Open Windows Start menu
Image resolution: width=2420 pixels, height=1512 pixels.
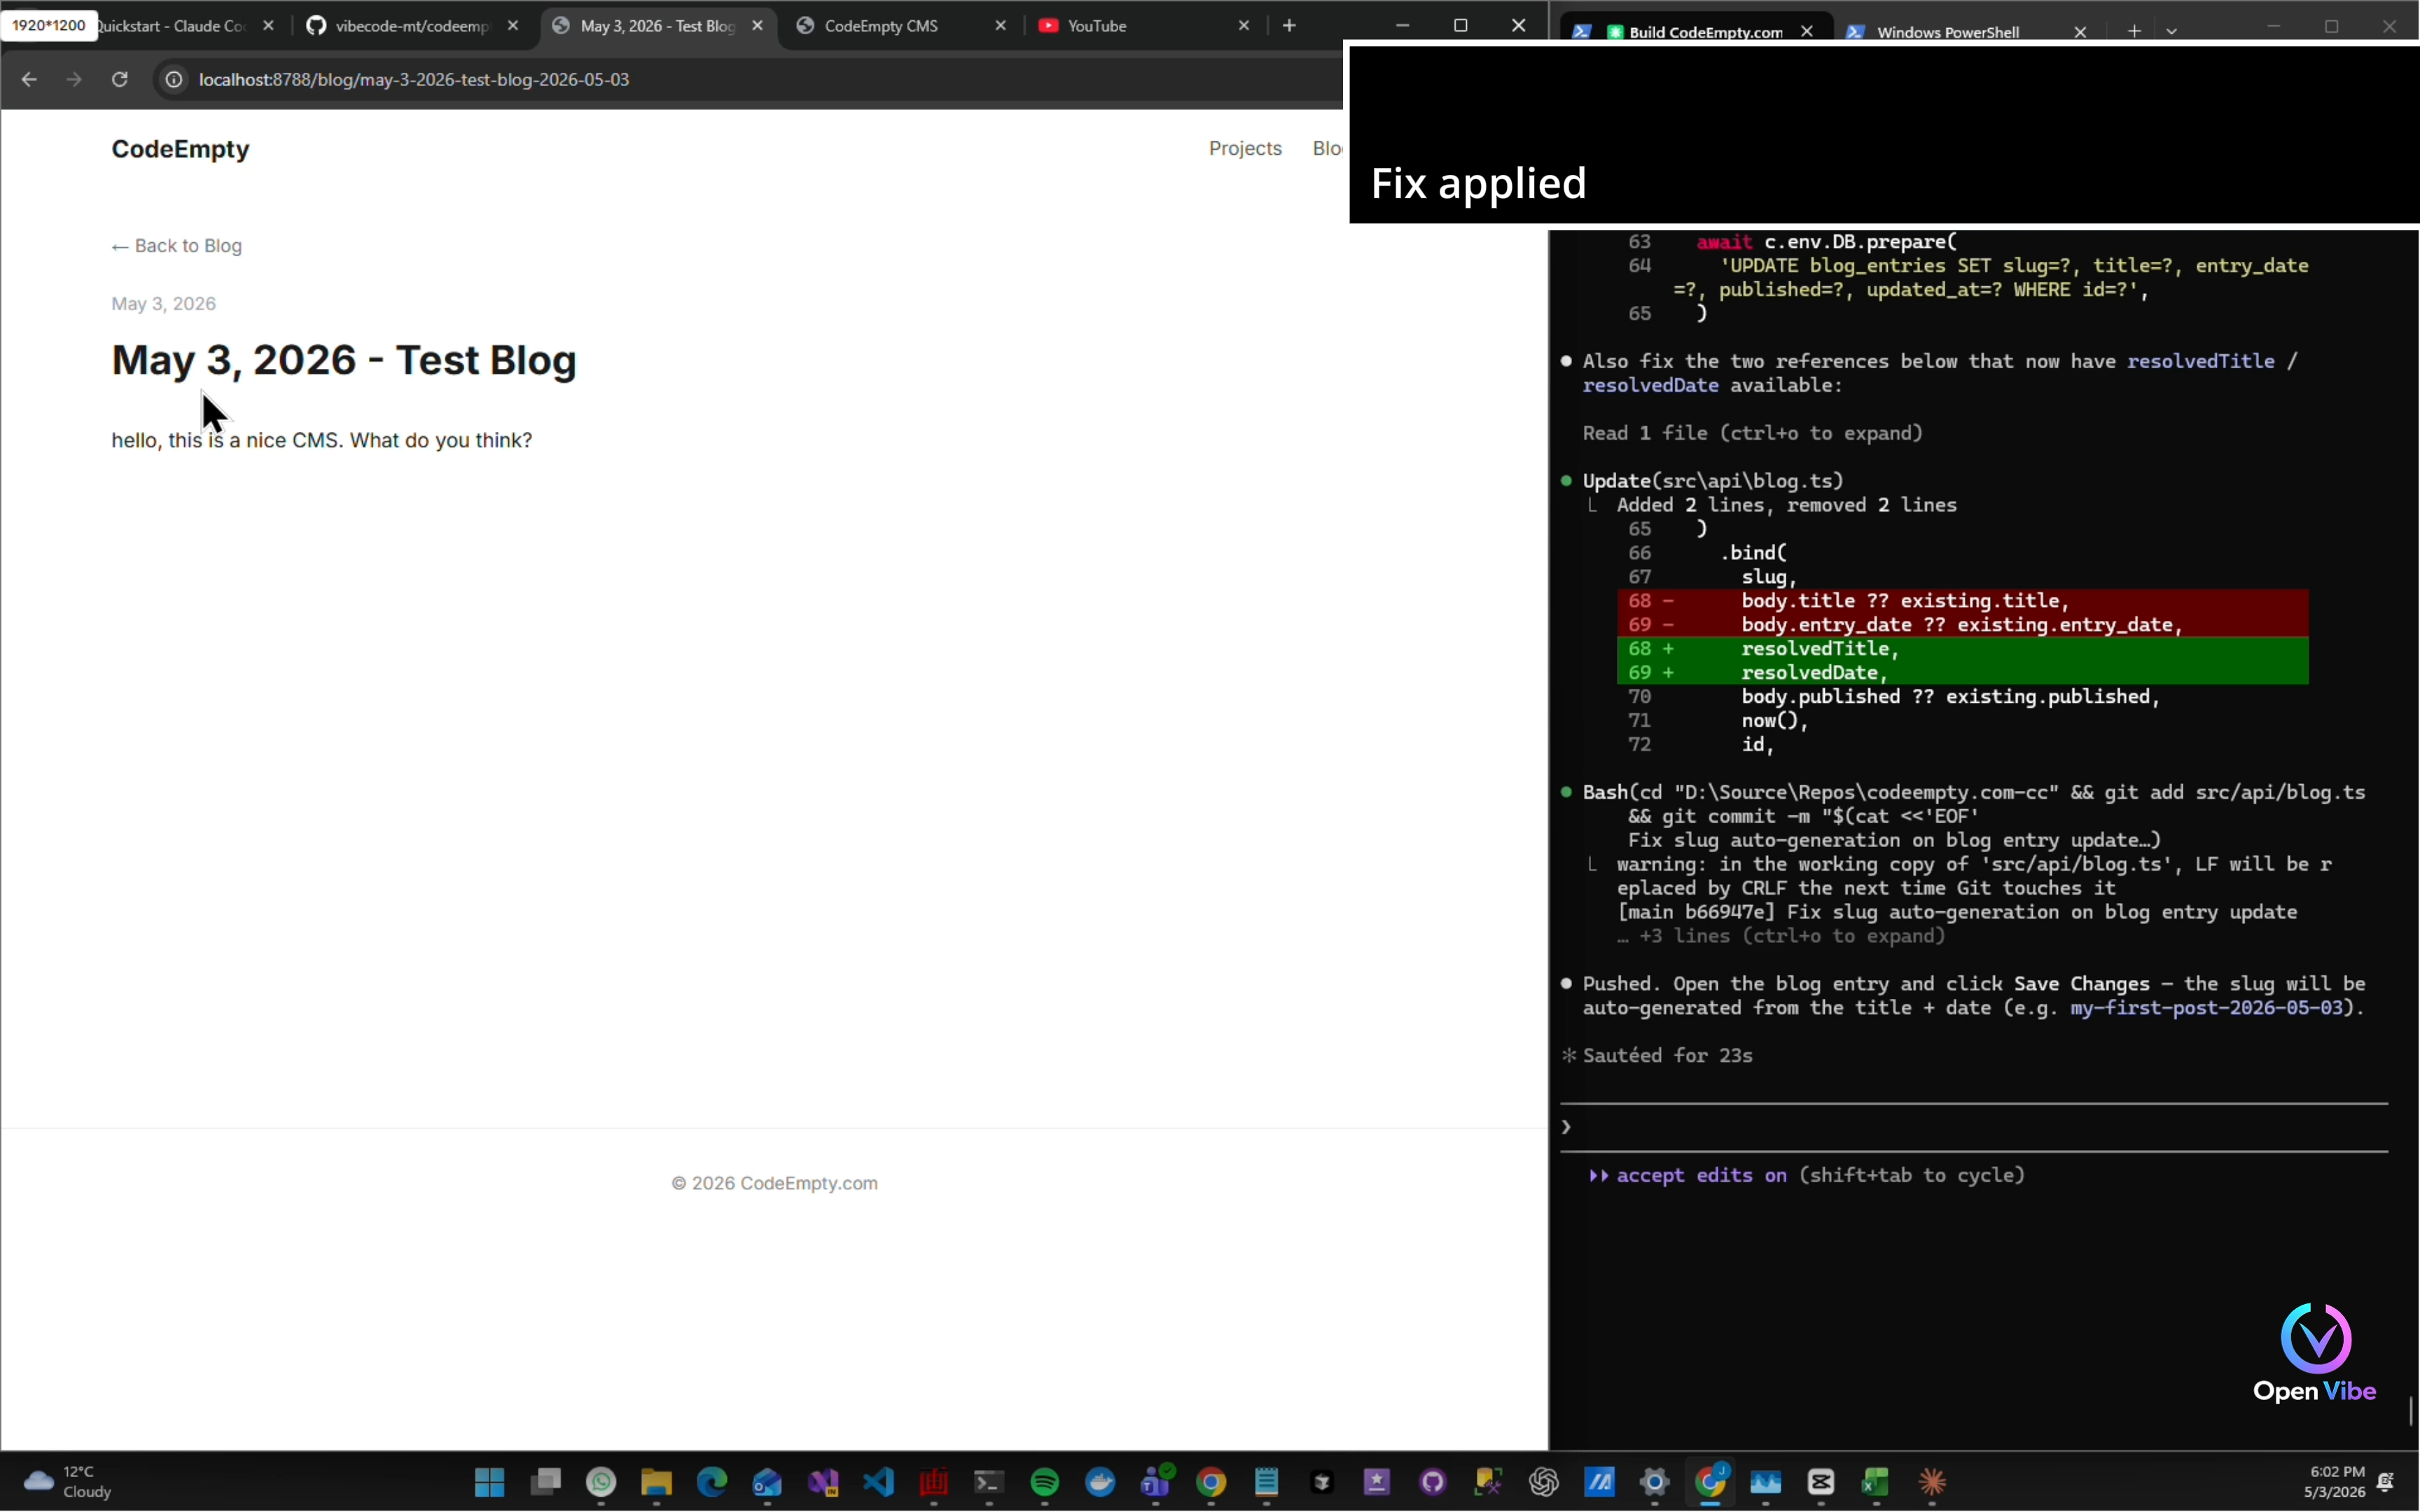point(489,1481)
